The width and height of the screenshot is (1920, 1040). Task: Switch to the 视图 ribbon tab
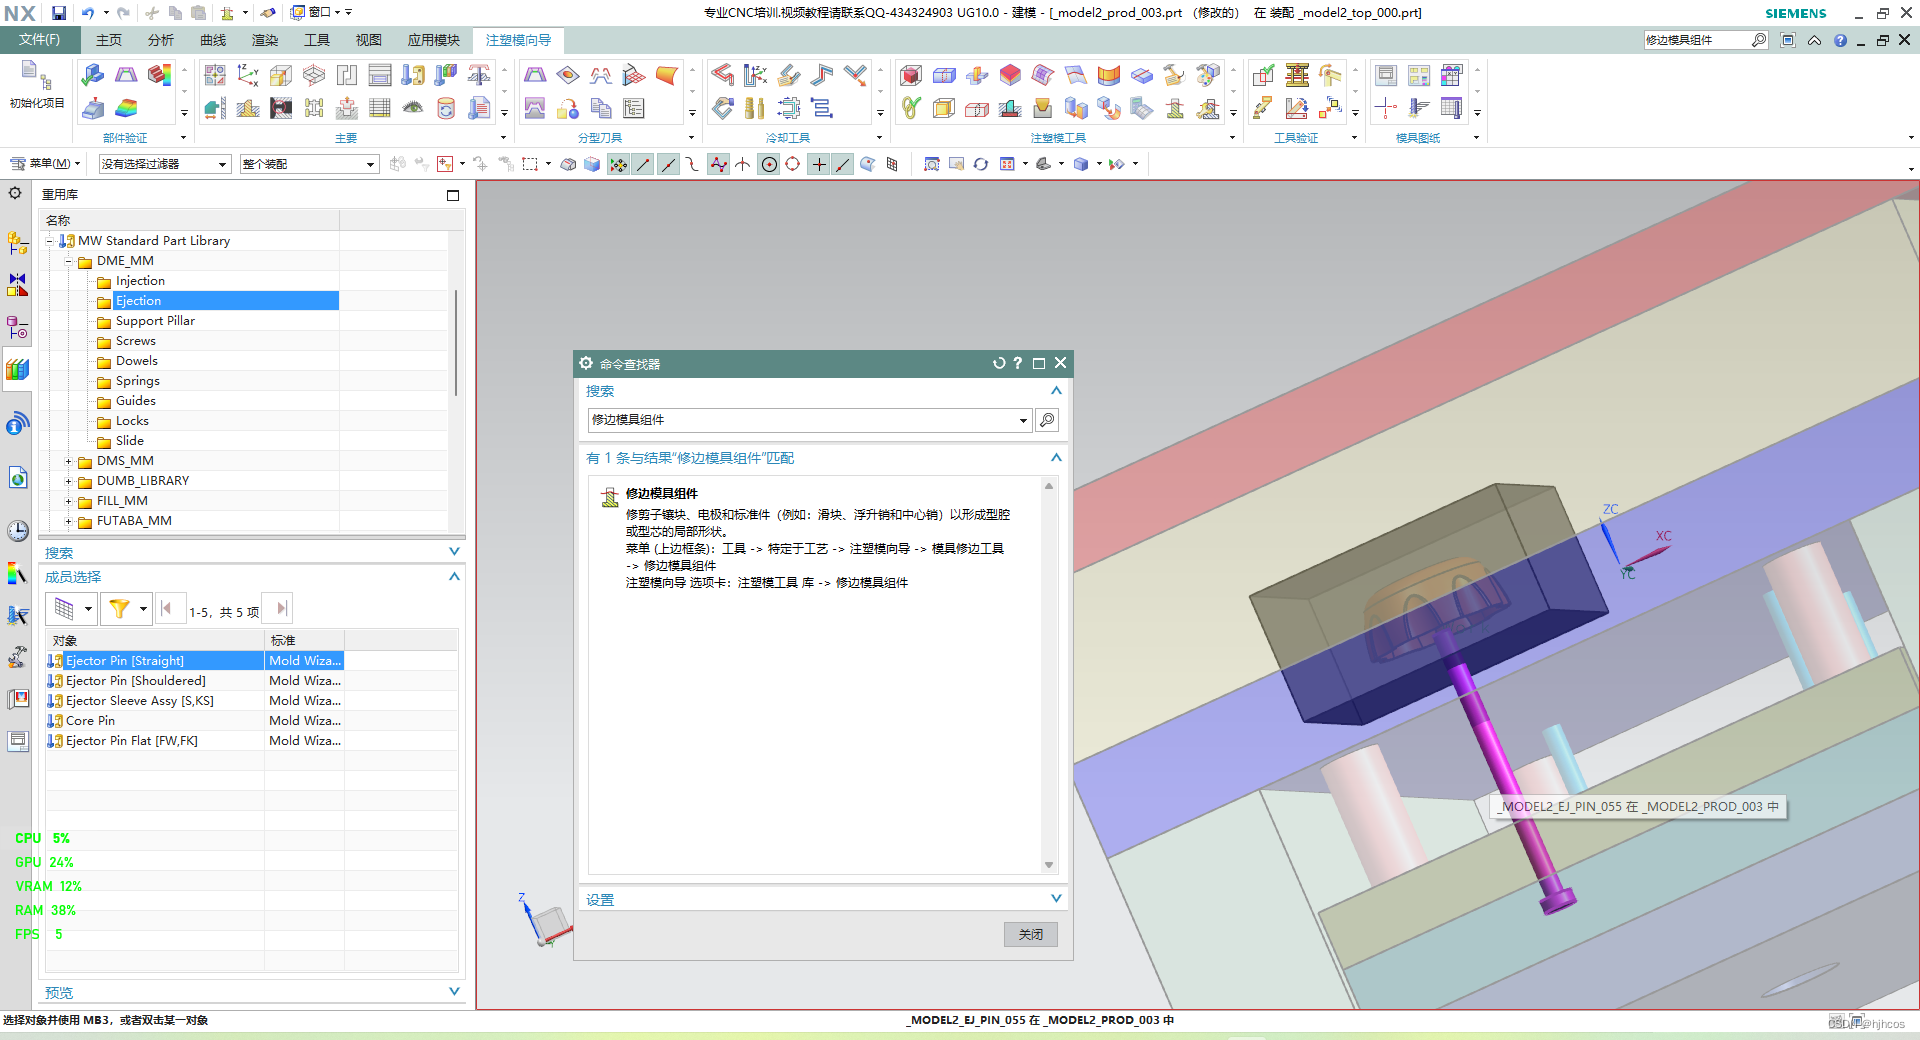point(369,40)
